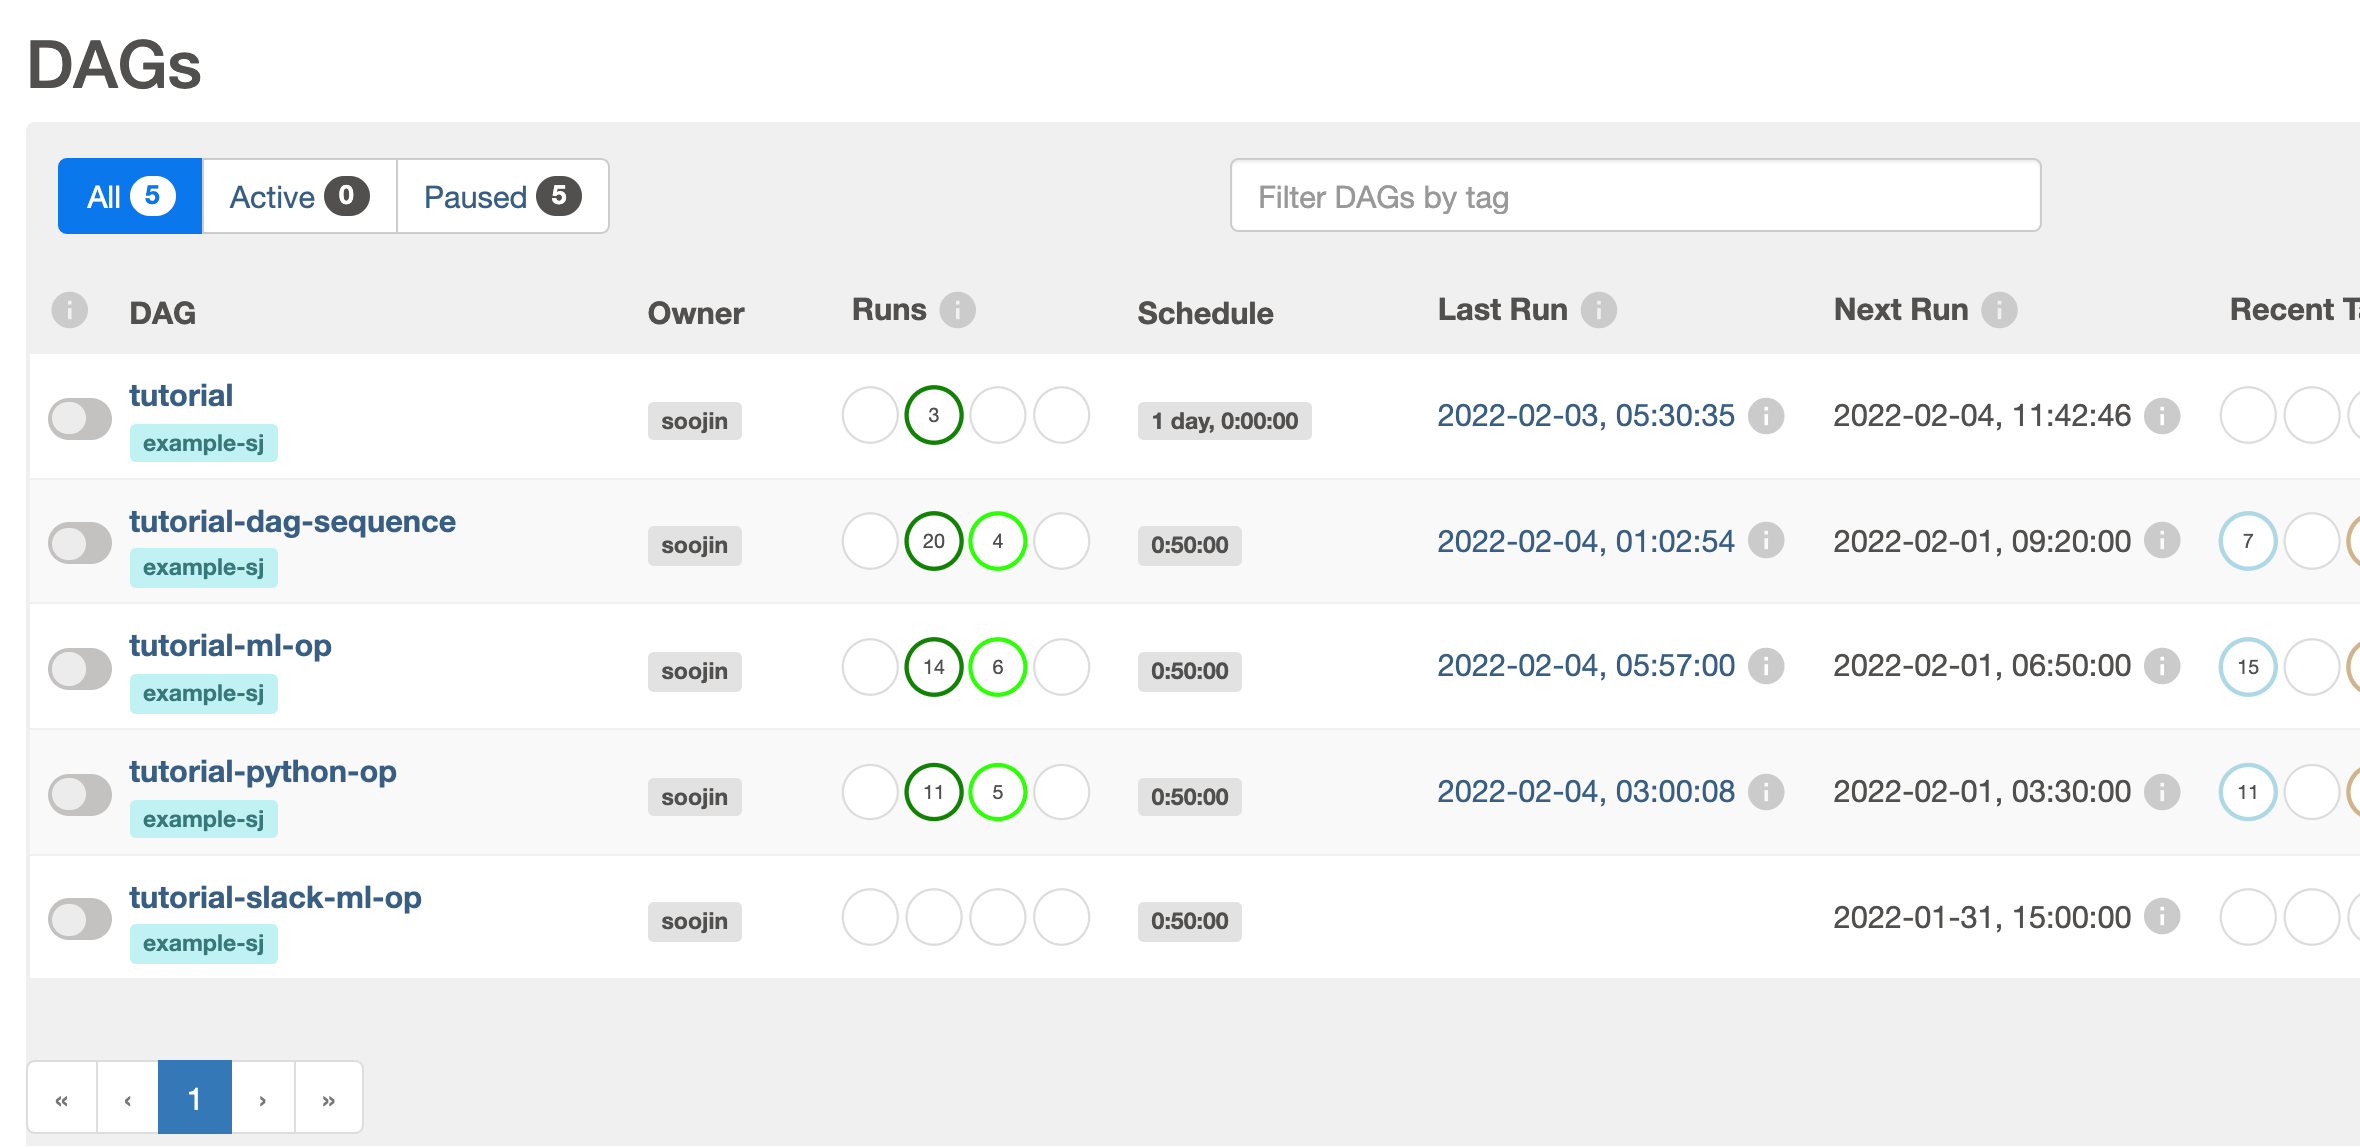Go to next page arrow in pagination

263,1099
